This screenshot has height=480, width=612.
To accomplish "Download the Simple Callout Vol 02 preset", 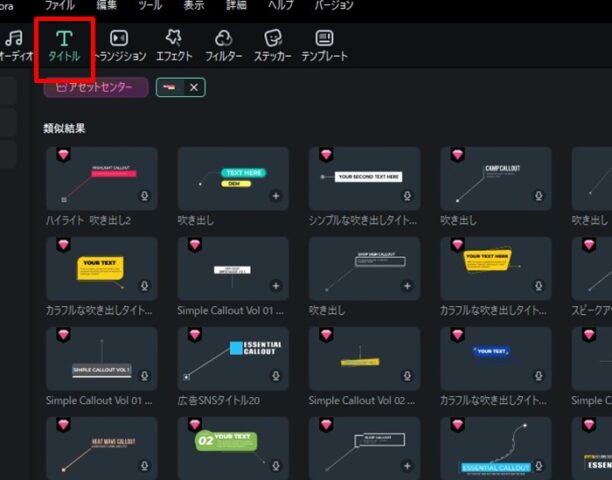I will coord(407,376).
